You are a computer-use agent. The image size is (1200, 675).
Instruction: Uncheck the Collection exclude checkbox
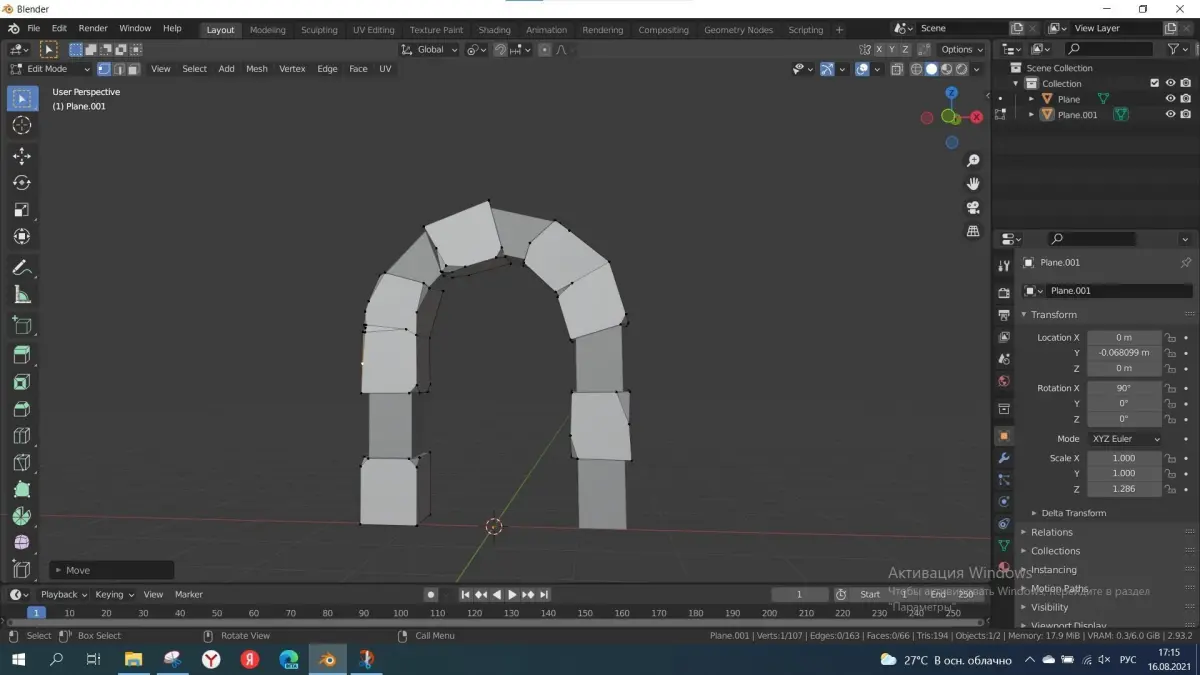[1155, 83]
